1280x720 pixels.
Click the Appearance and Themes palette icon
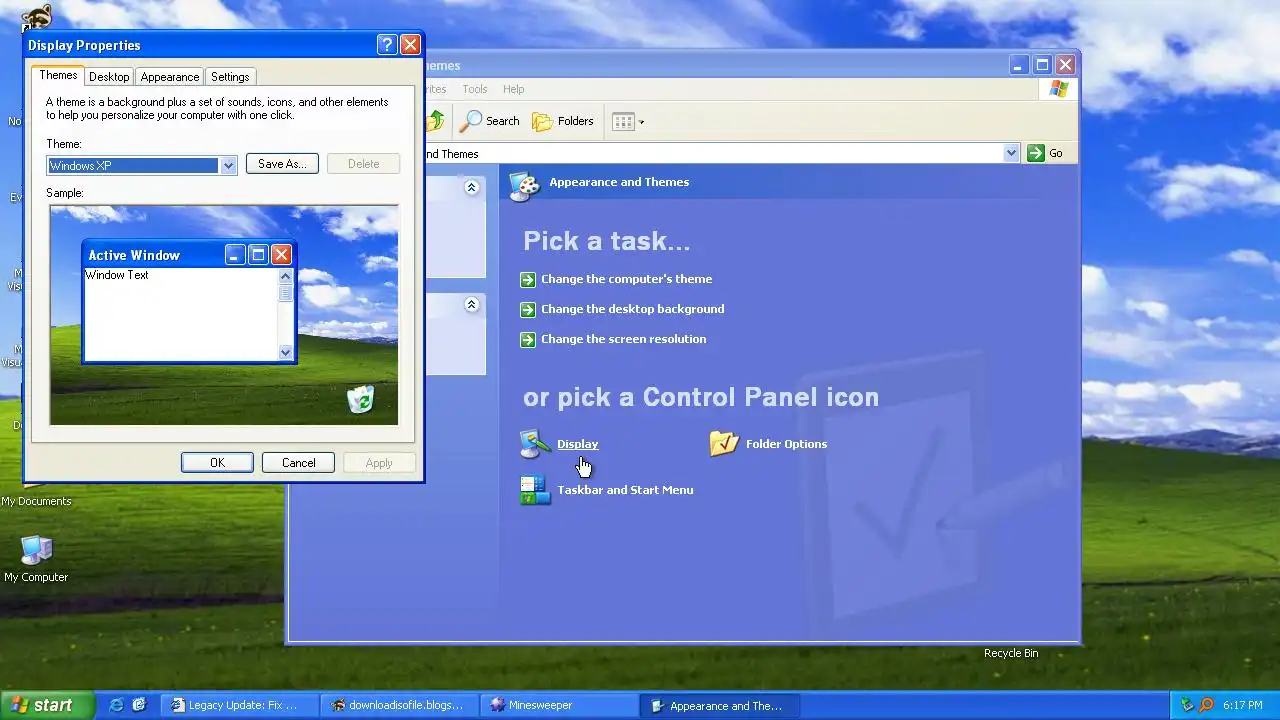(525, 185)
